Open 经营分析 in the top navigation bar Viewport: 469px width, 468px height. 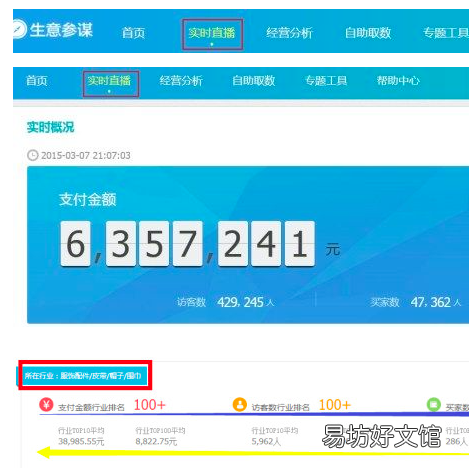289,33
